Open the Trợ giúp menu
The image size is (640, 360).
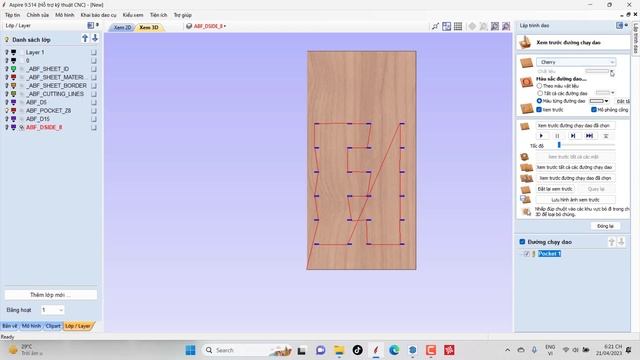[182, 15]
